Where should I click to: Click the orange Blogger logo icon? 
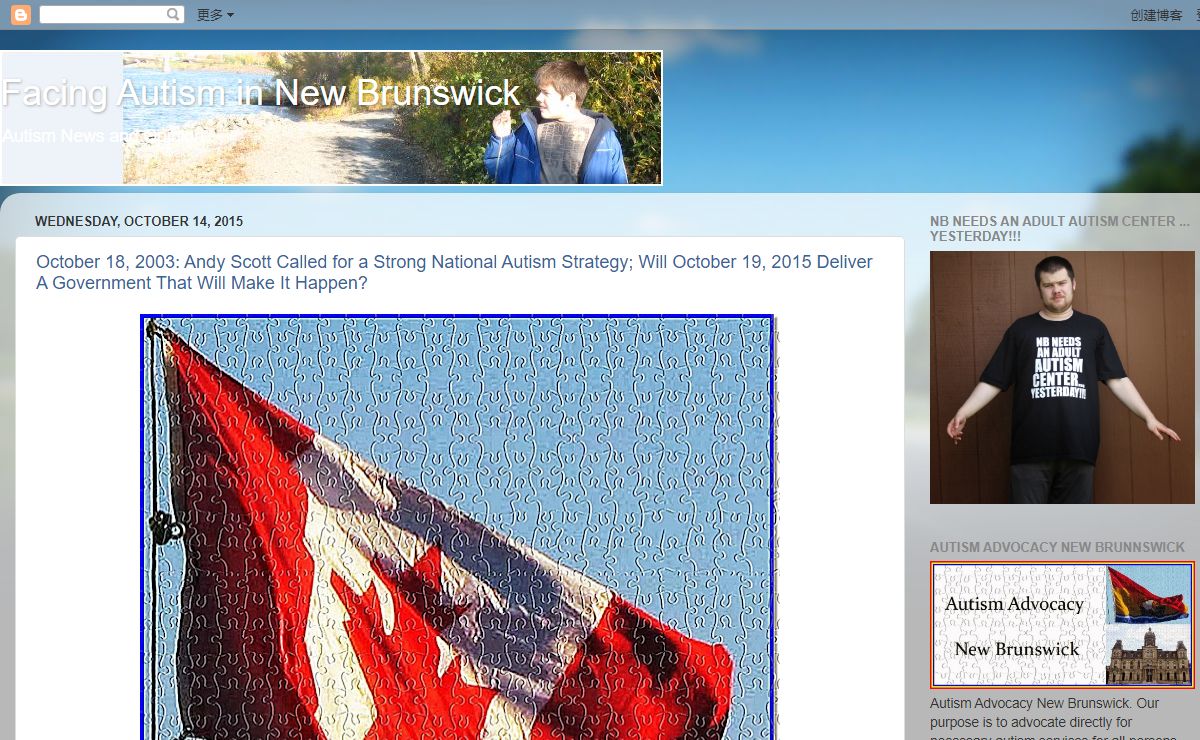pyautogui.click(x=21, y=15)
